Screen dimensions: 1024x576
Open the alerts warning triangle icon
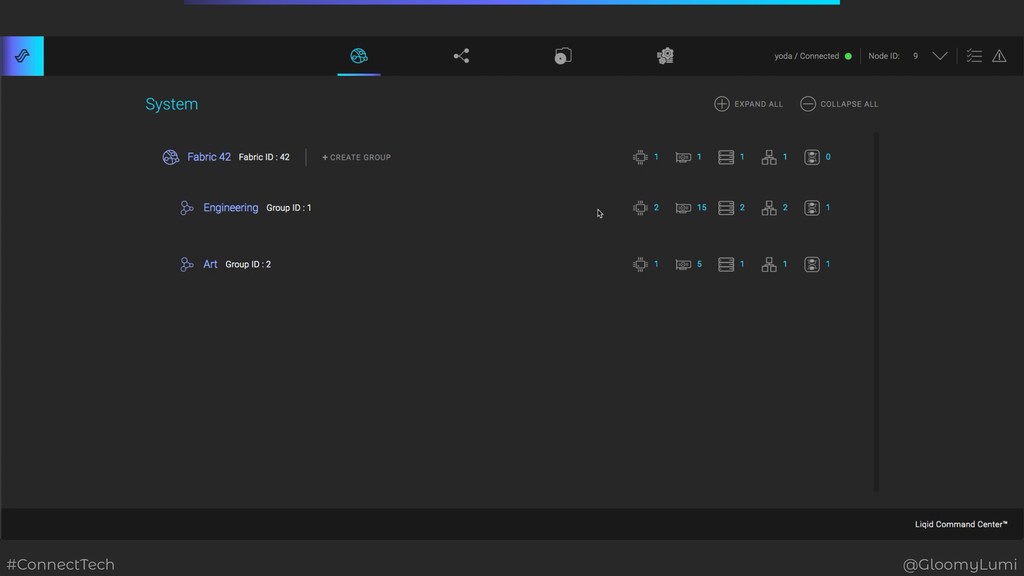coord(999,56)
